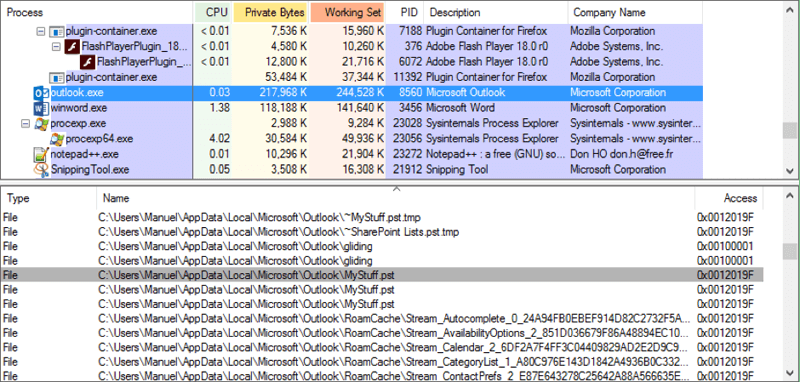Click the icon of plugin-container.exe PID 7188
The image size is (800, 382).
pyautogui.click(x=57, y=32)
